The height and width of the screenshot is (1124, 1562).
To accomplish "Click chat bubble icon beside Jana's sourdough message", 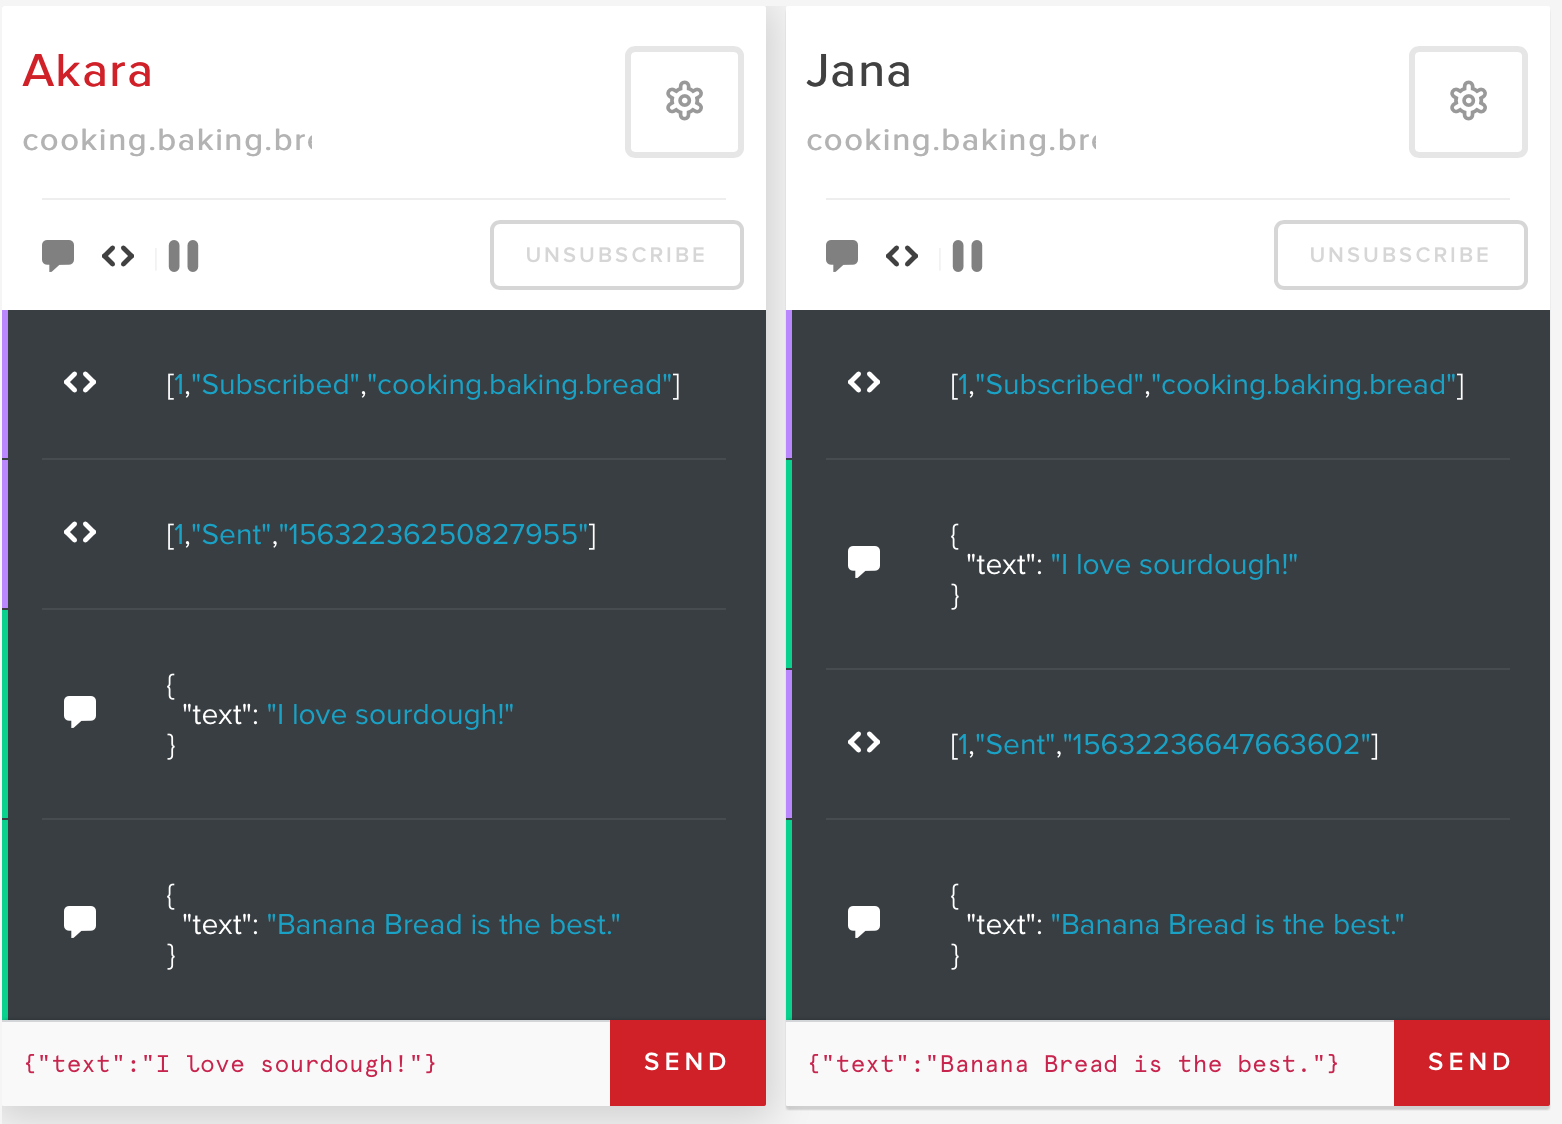I will [864, 561].
